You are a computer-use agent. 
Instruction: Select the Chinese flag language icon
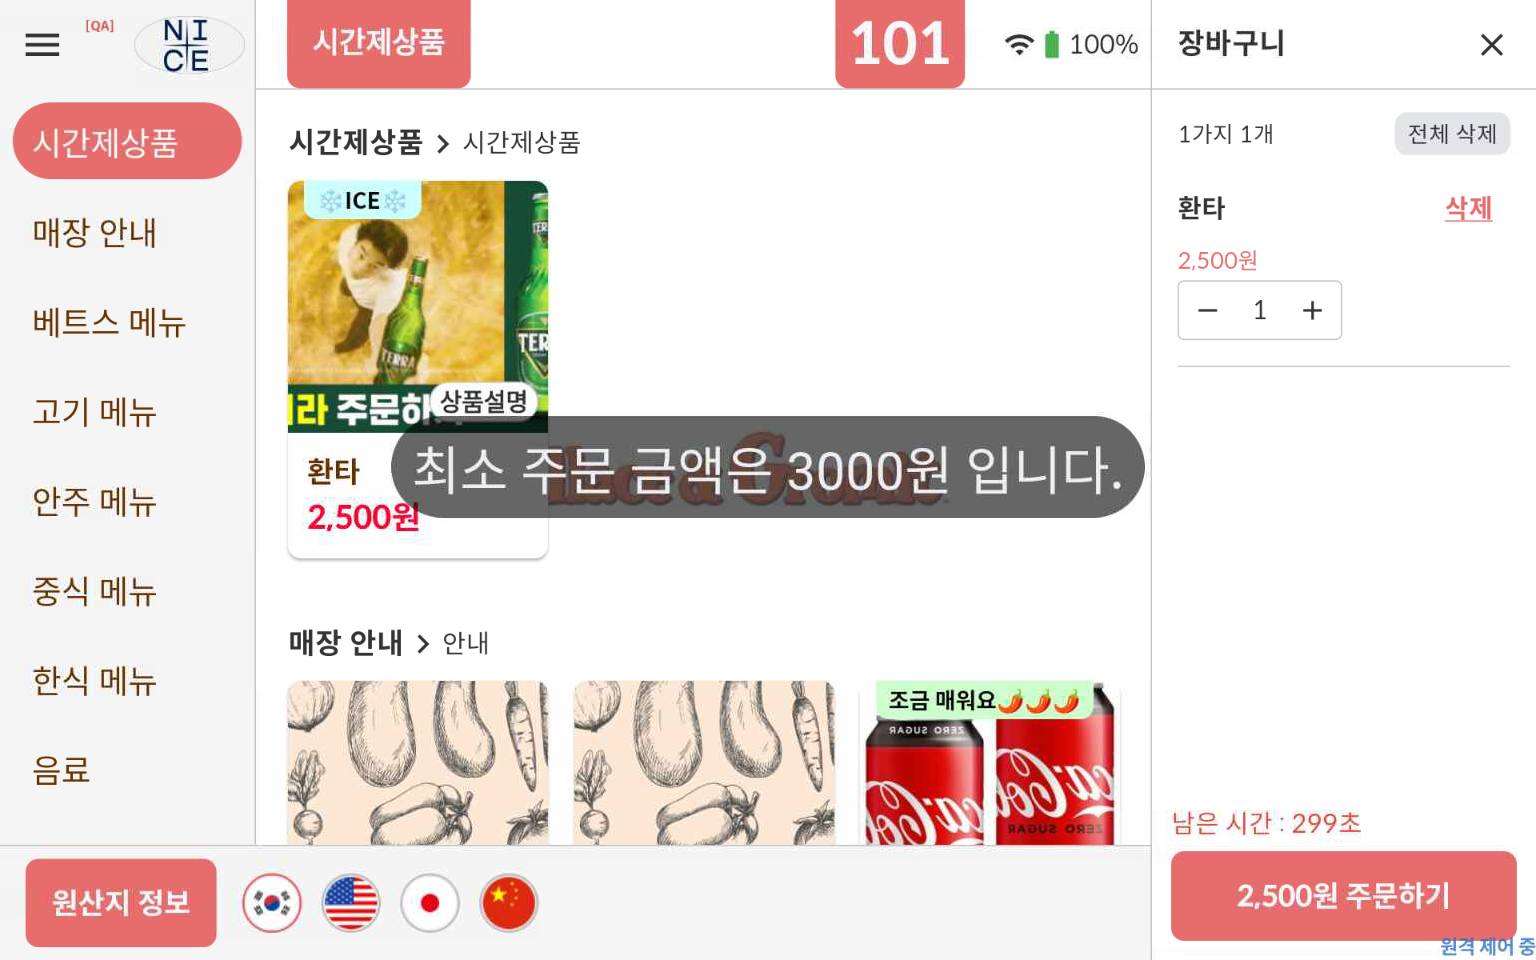click(x=509, y=903)
